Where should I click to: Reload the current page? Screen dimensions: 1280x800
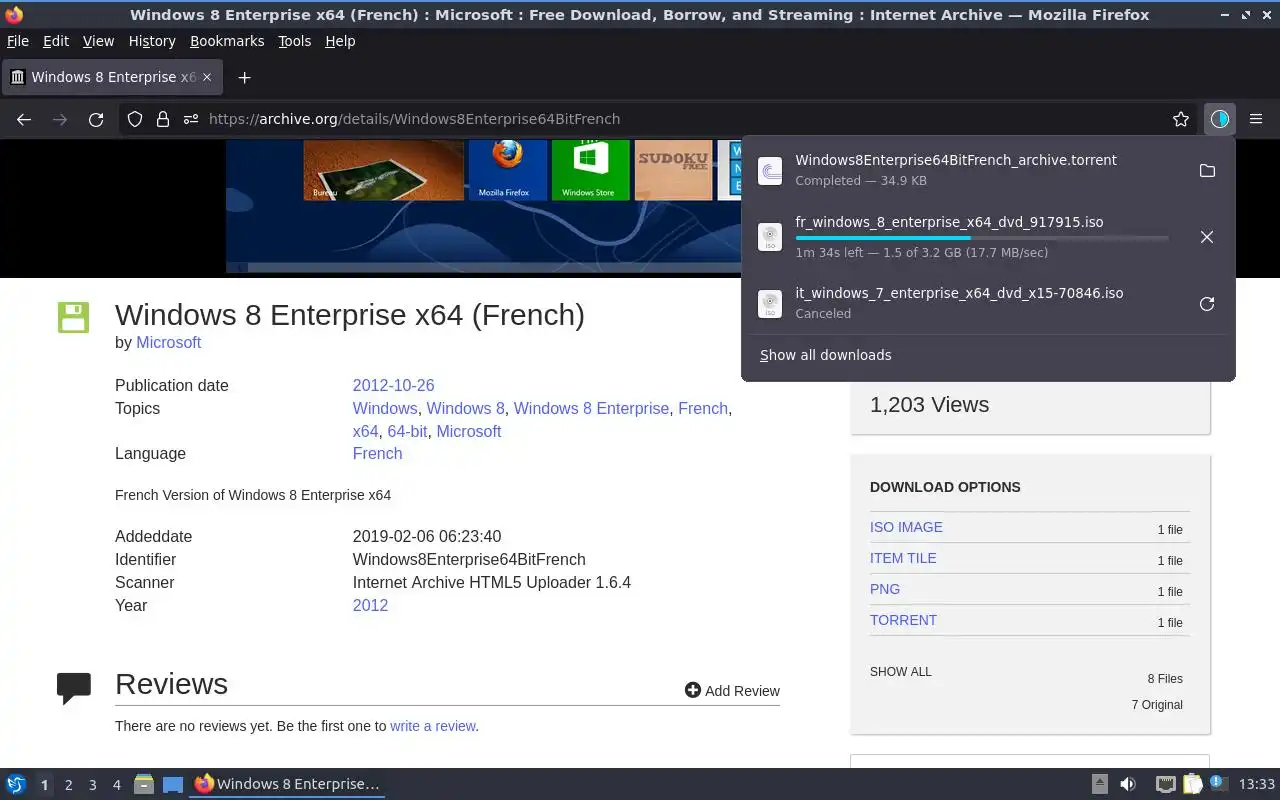click(96, 119)
